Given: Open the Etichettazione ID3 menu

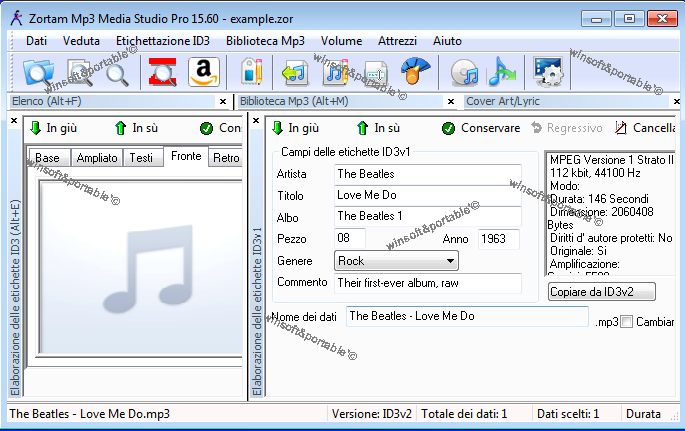Looking at the screenshot, I should 163,41.
